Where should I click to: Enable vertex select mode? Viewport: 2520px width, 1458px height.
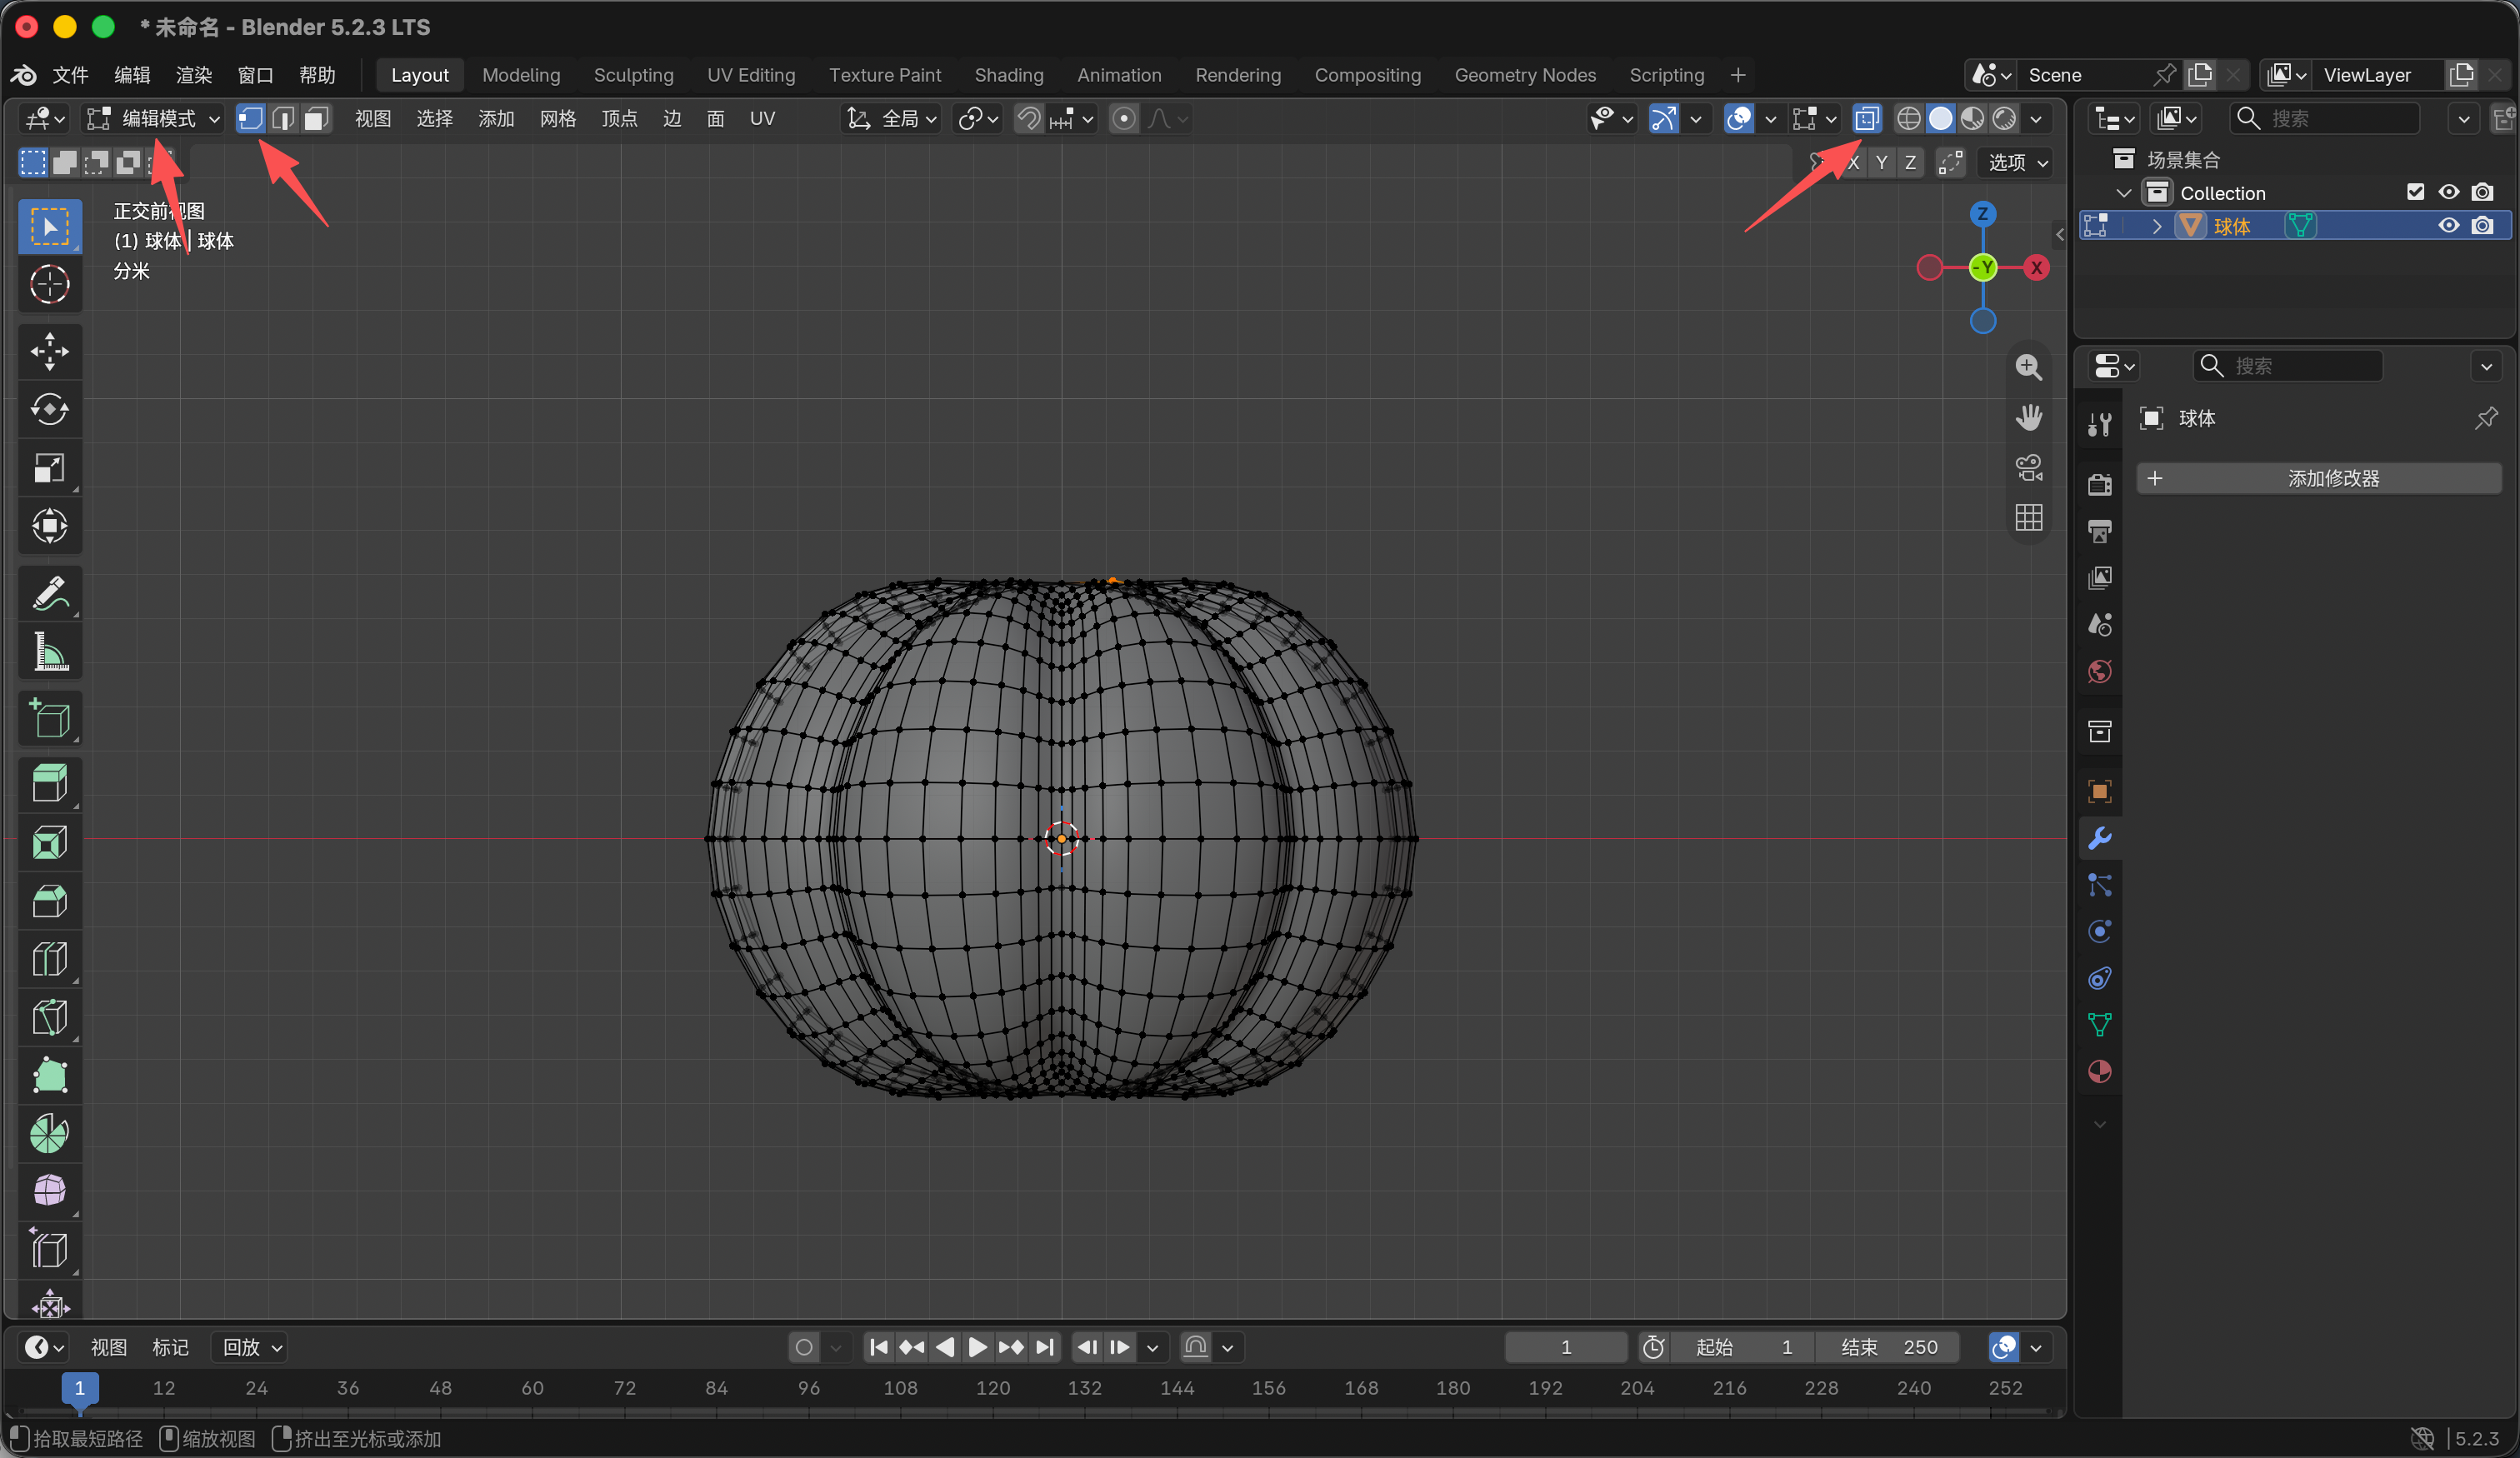[250, 119]
